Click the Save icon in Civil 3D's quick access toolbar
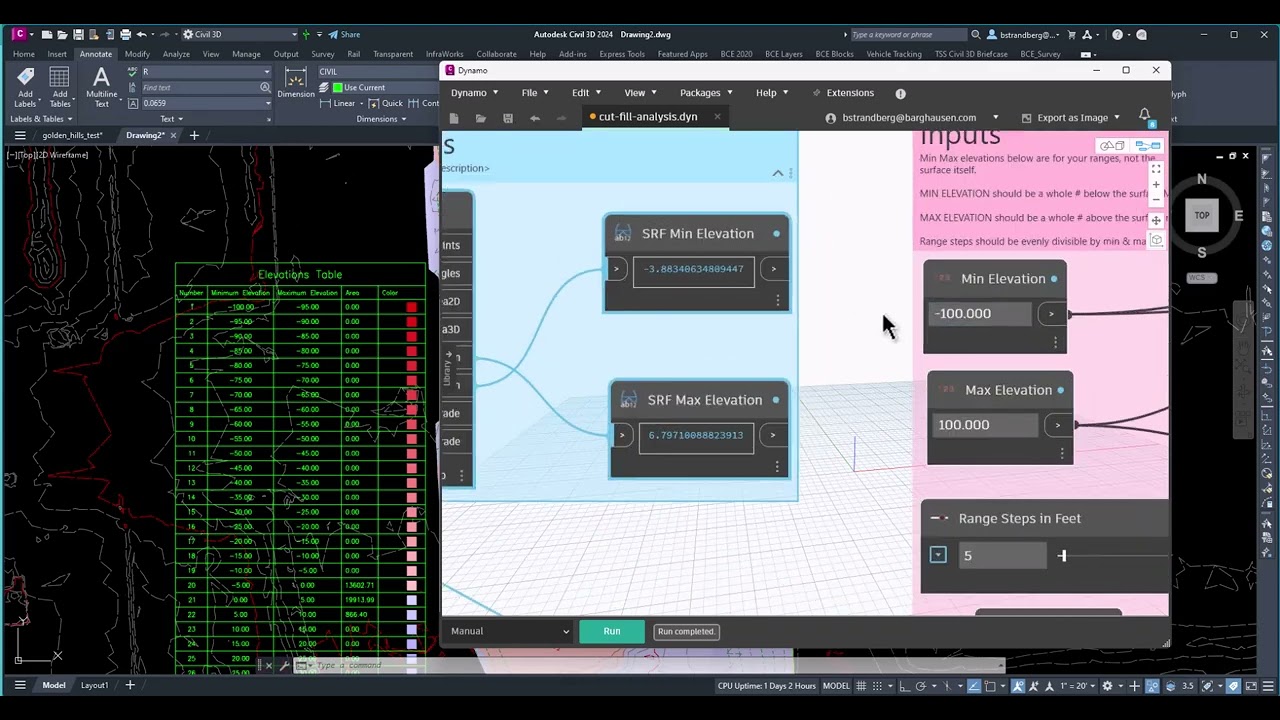Viewport: 1280px width, 720px height. pos(79,34)
